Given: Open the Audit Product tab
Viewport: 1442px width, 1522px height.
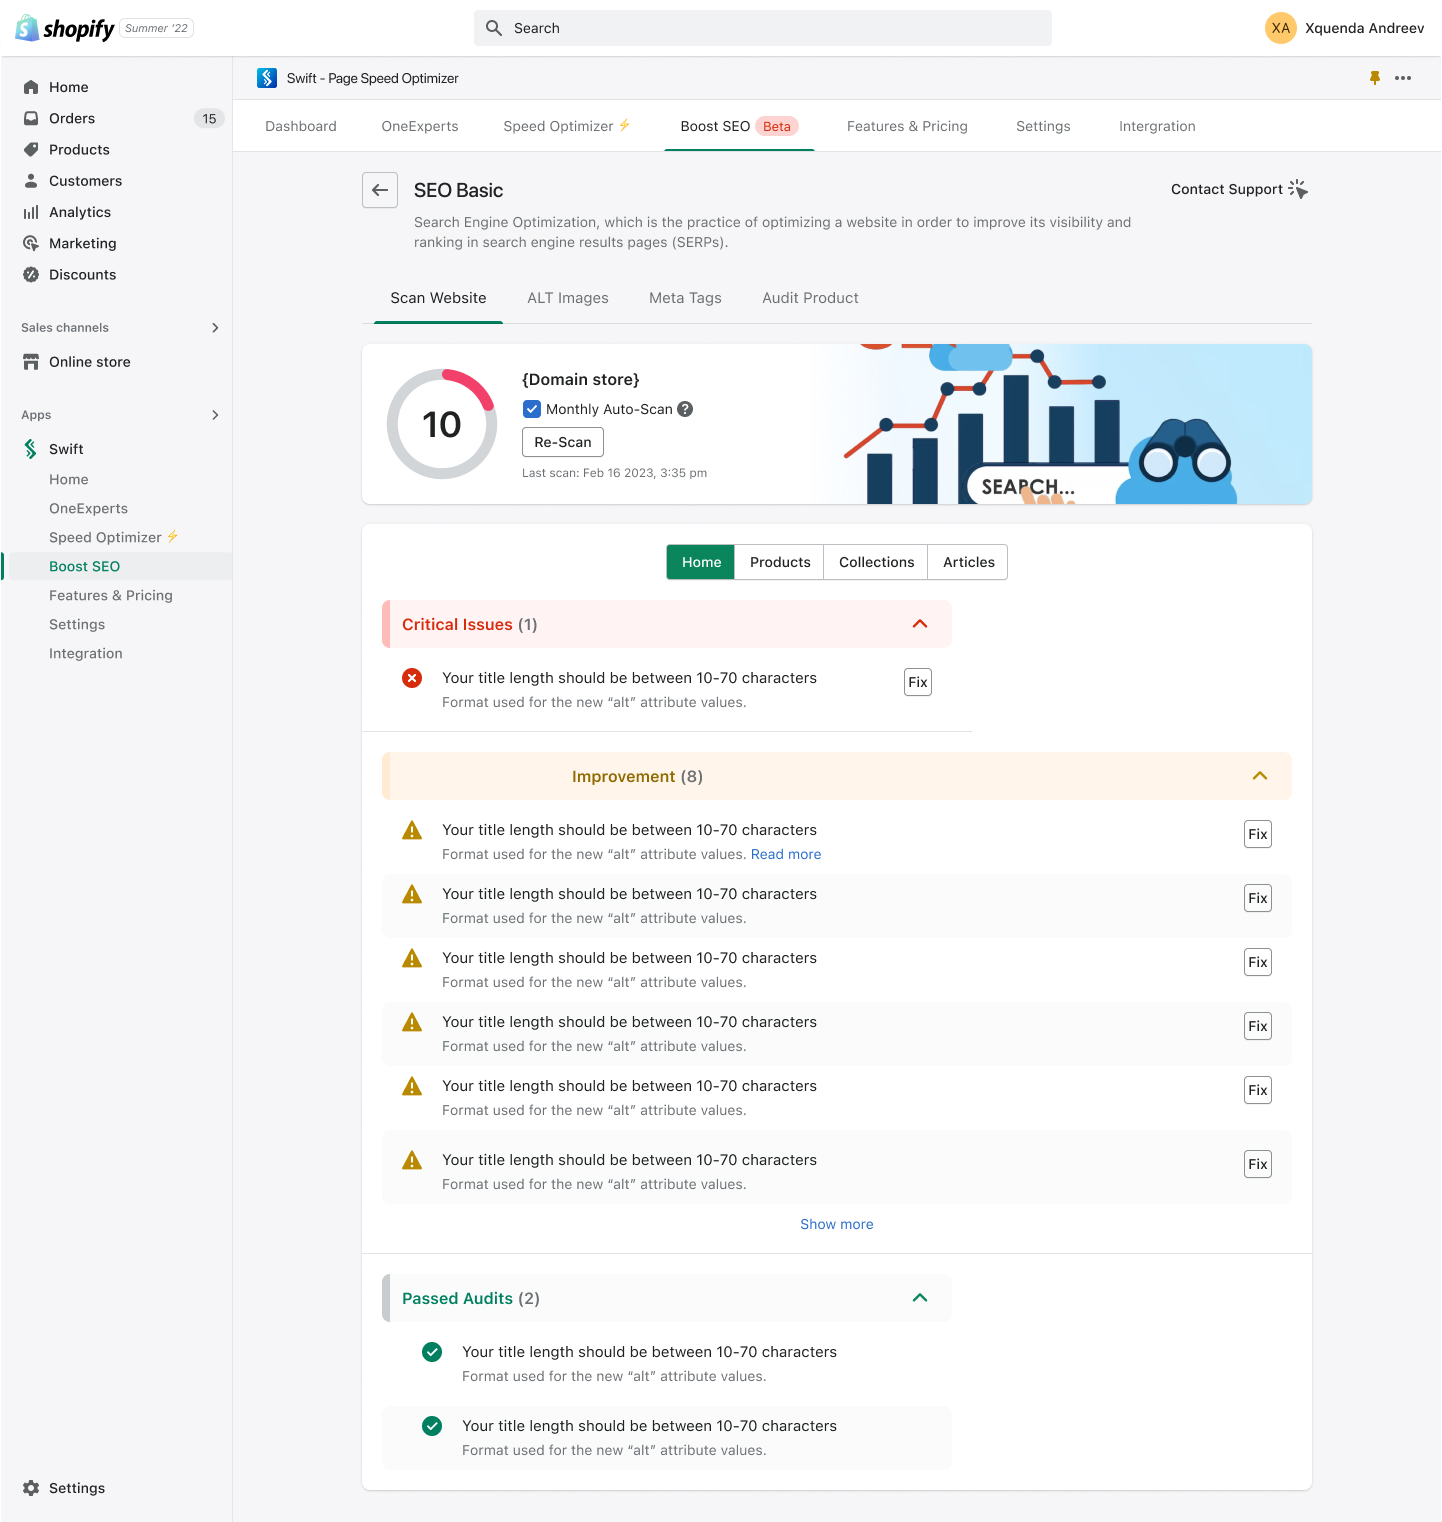Looking at the screenshot, I should (810, 298).
